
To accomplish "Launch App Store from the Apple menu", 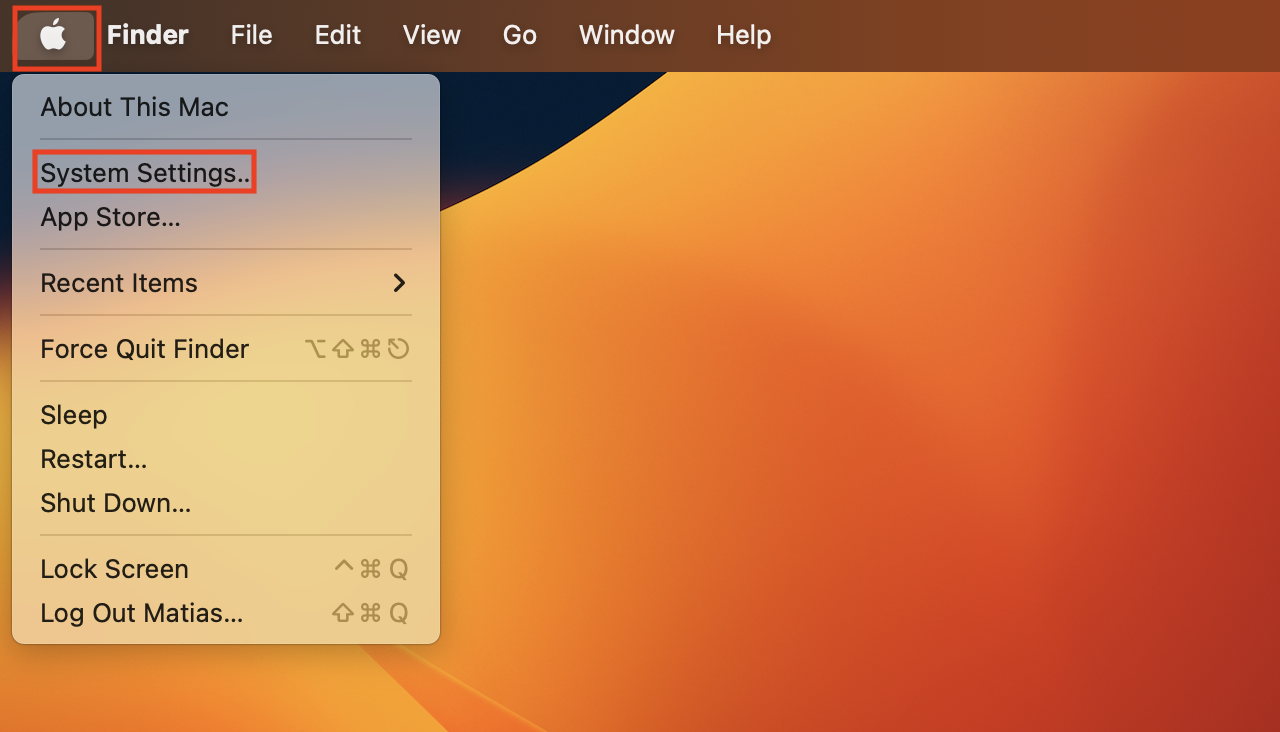I will click(110, 217).
